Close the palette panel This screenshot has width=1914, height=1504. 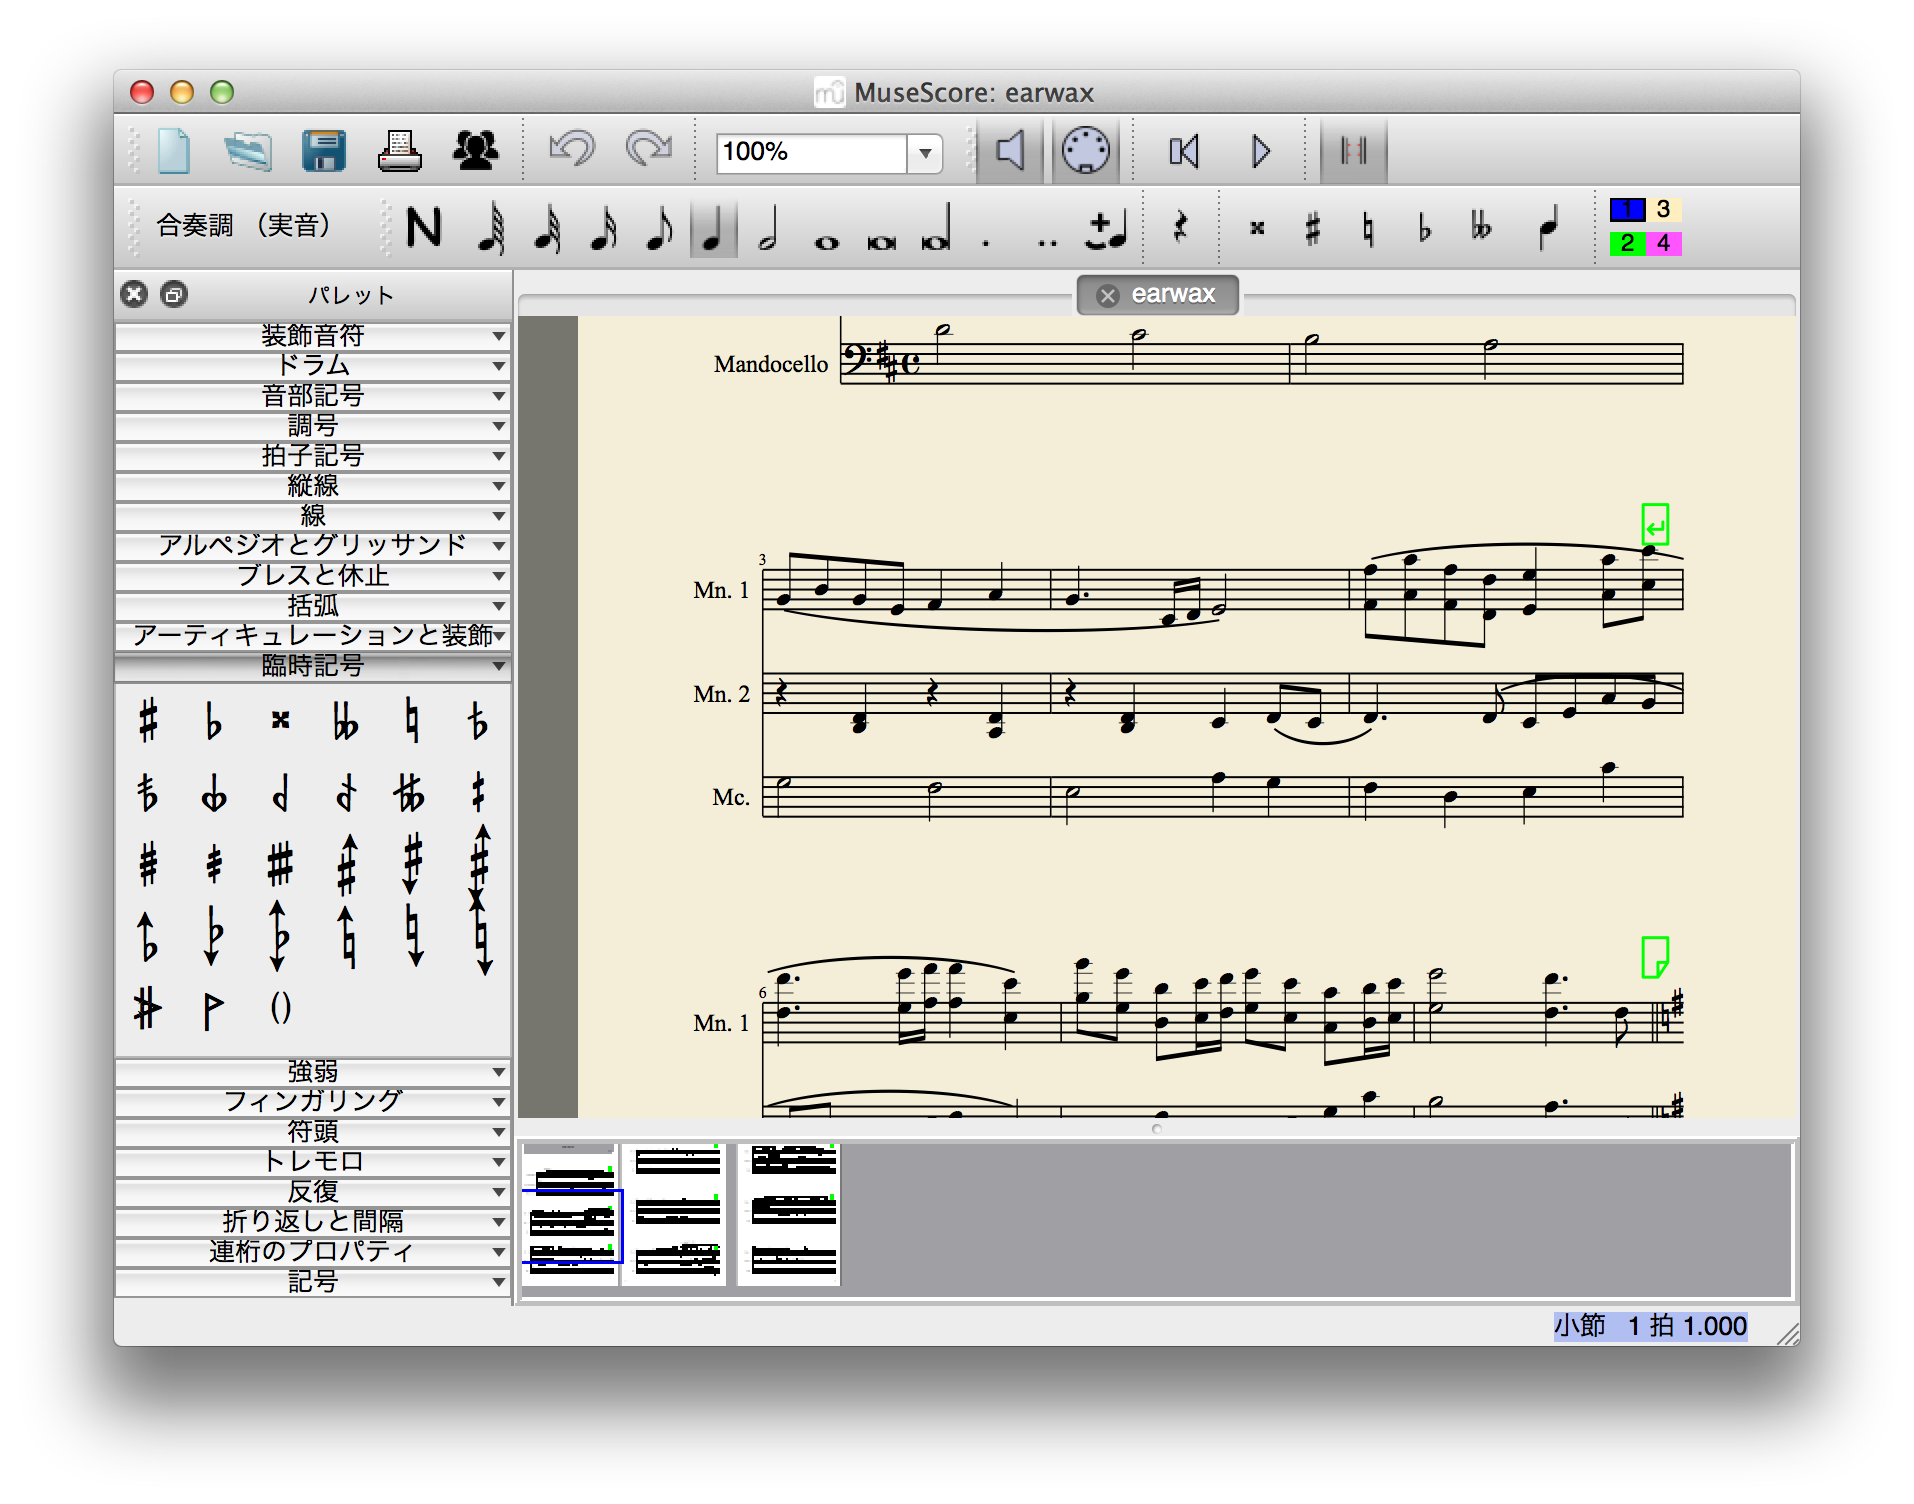pos(134,294)
